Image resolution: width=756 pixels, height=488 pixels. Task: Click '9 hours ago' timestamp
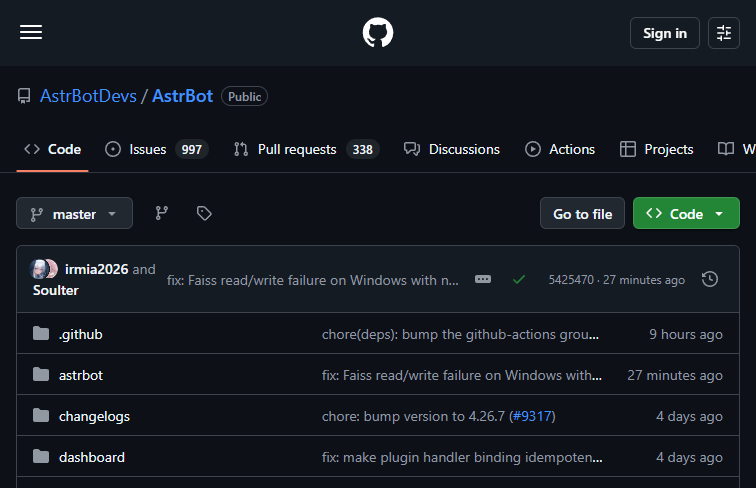[686, 334]
